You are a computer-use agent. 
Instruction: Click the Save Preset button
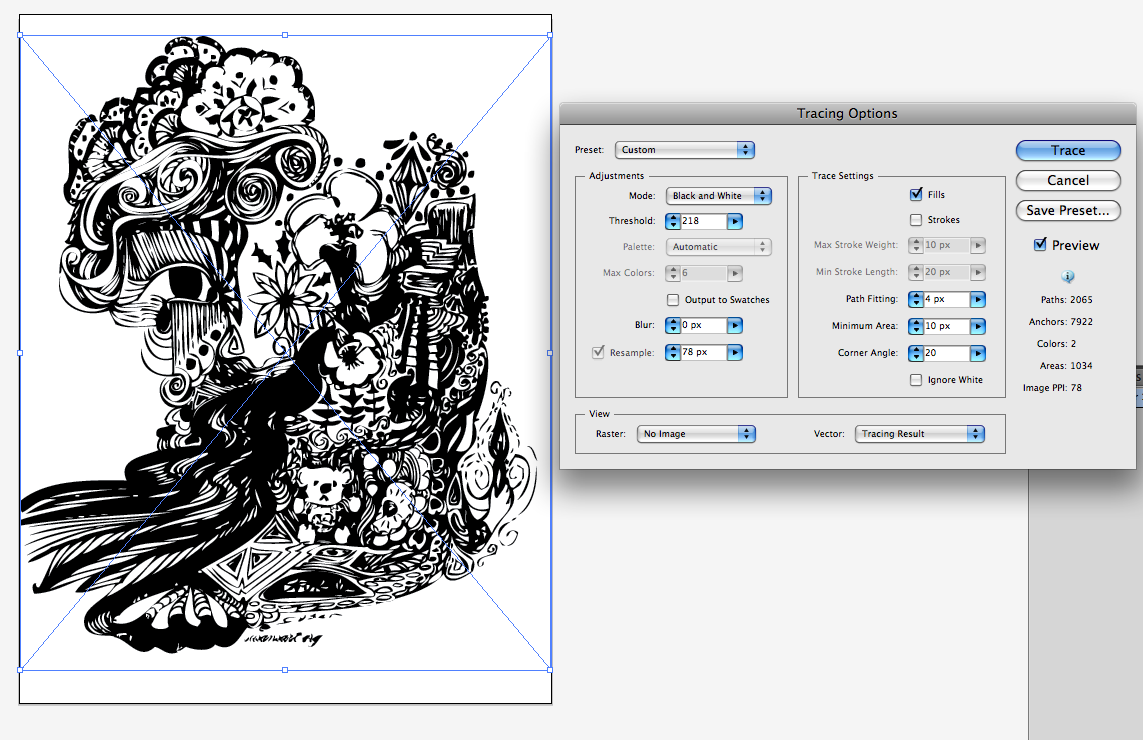1068,210
